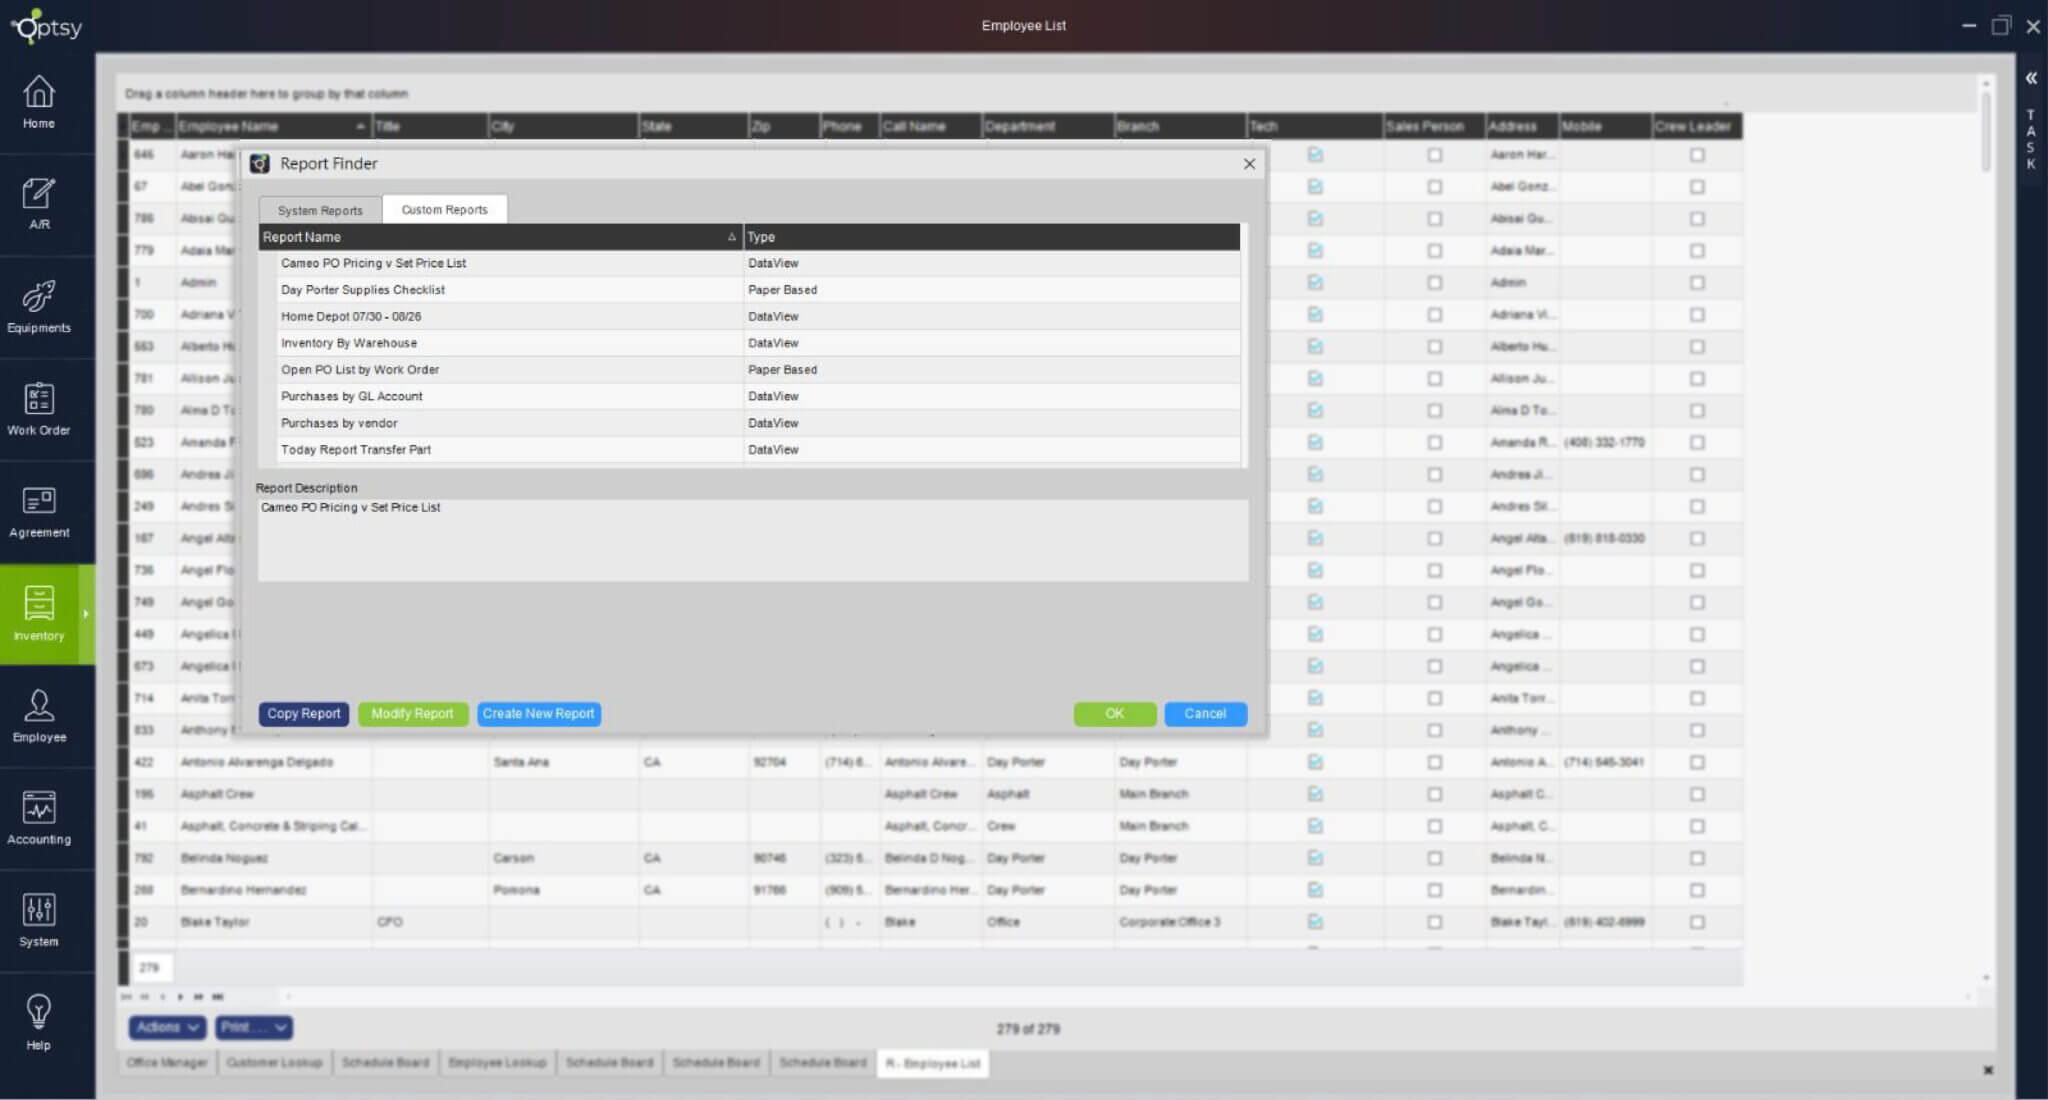The image size is (2048, 1100).
Task: Toggle Crew Leader checkbox for Belinda Noguez
Action: [x=1697, y=858]
